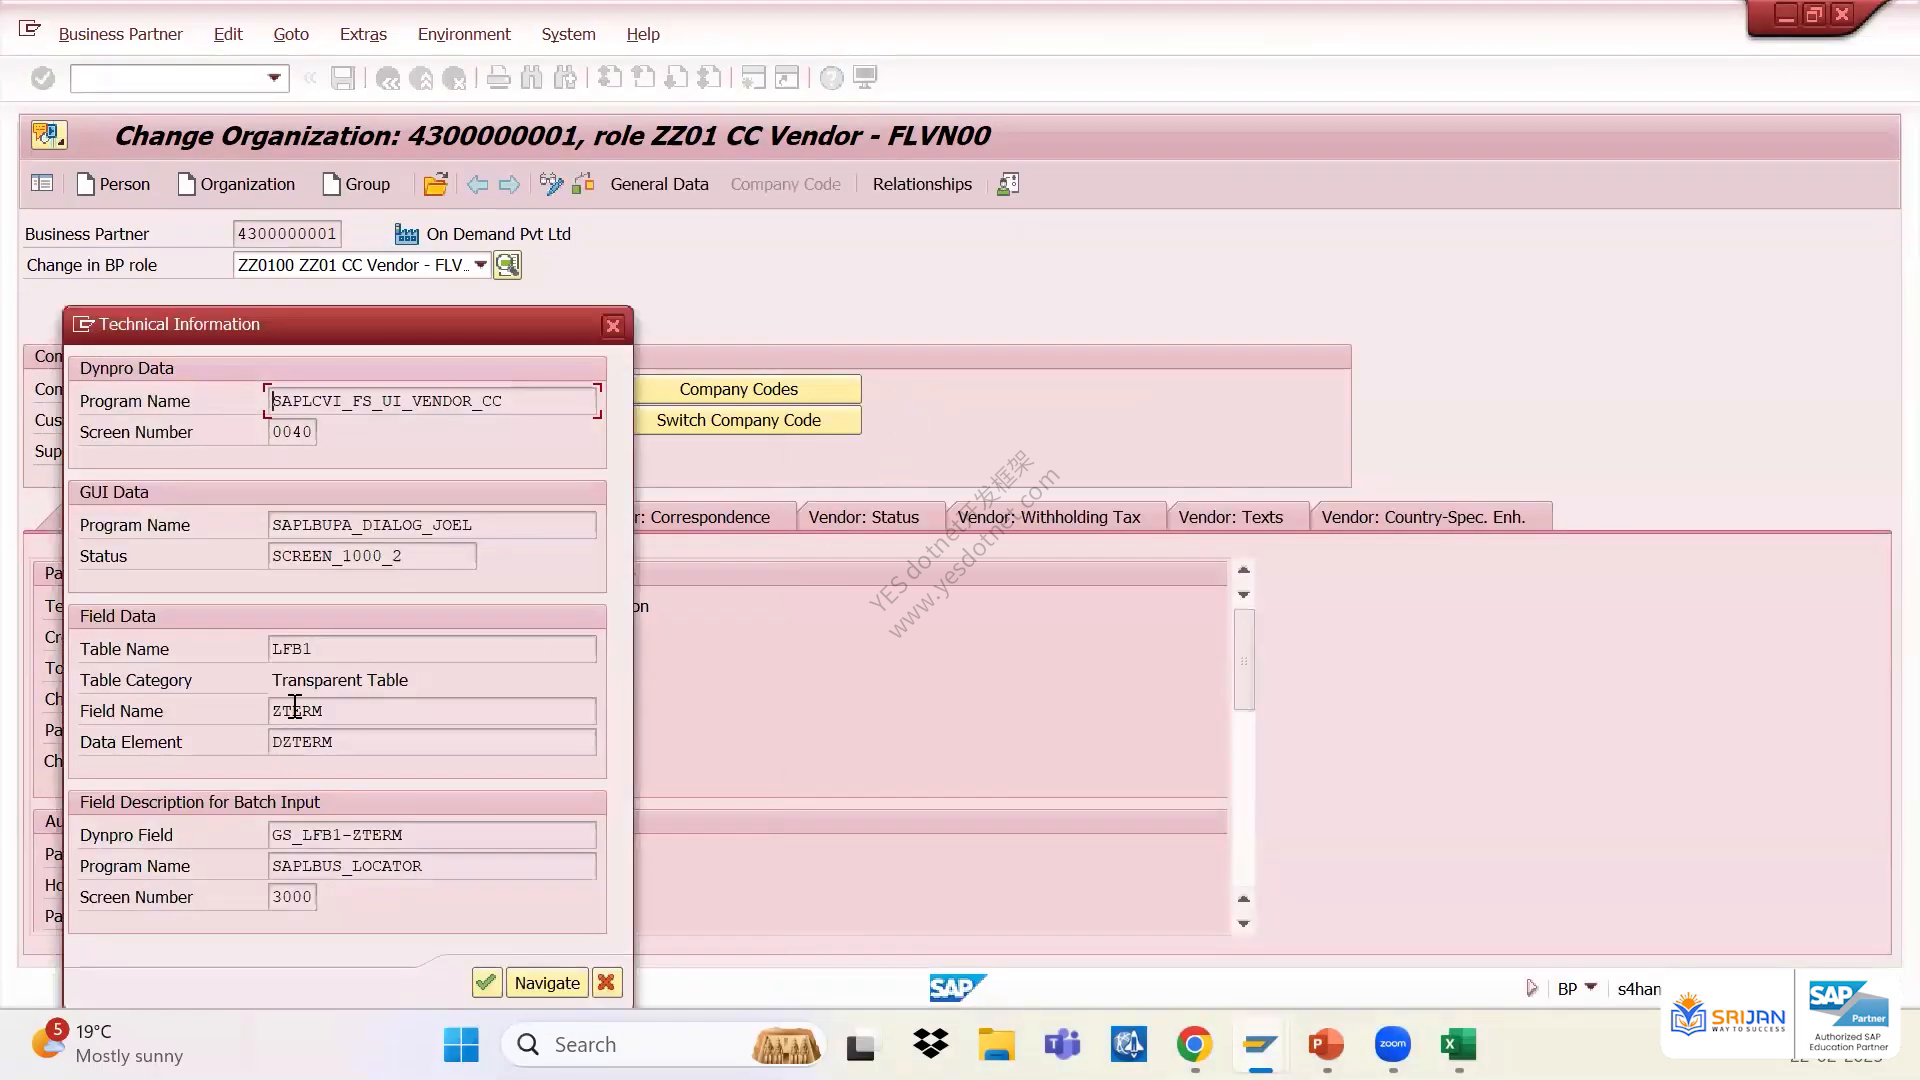Click the Find binoculars icon

pos(532,78)
